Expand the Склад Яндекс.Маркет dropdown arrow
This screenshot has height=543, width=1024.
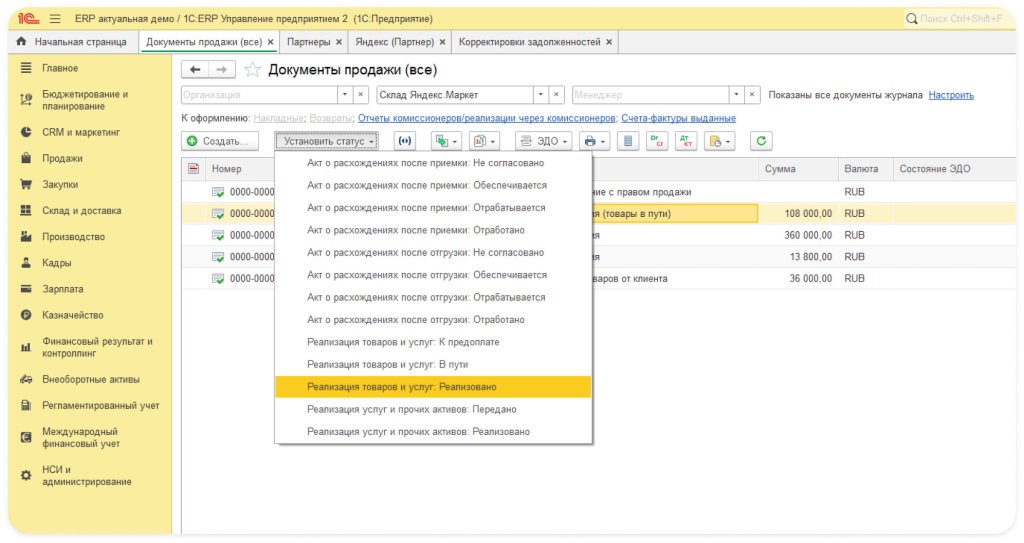[541, 95]
